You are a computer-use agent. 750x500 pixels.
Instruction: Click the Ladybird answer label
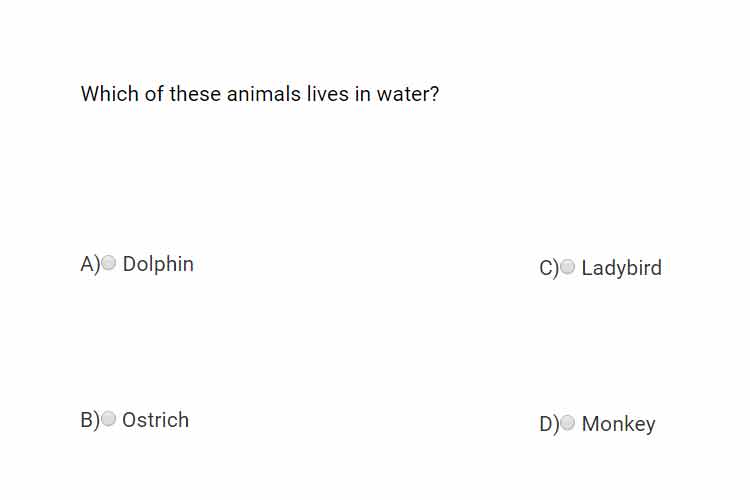pyautogui.click(x=622, y=268)
